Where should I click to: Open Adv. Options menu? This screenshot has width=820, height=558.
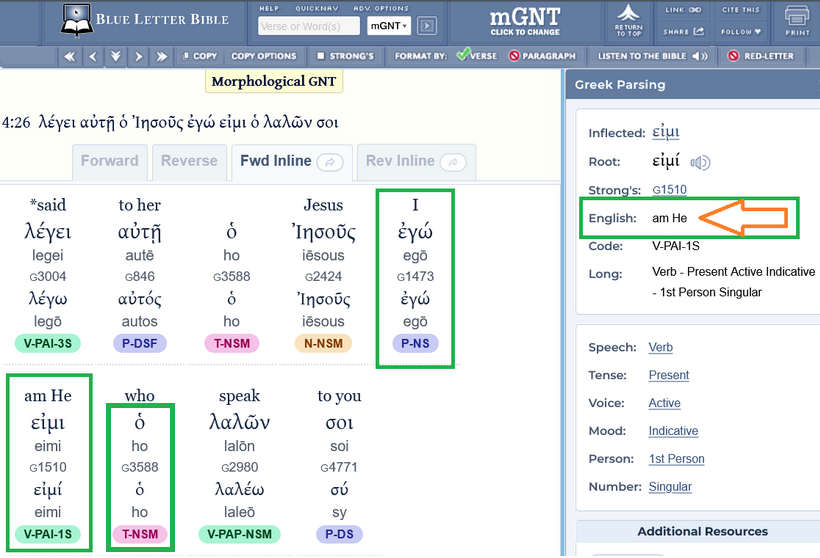381,8
